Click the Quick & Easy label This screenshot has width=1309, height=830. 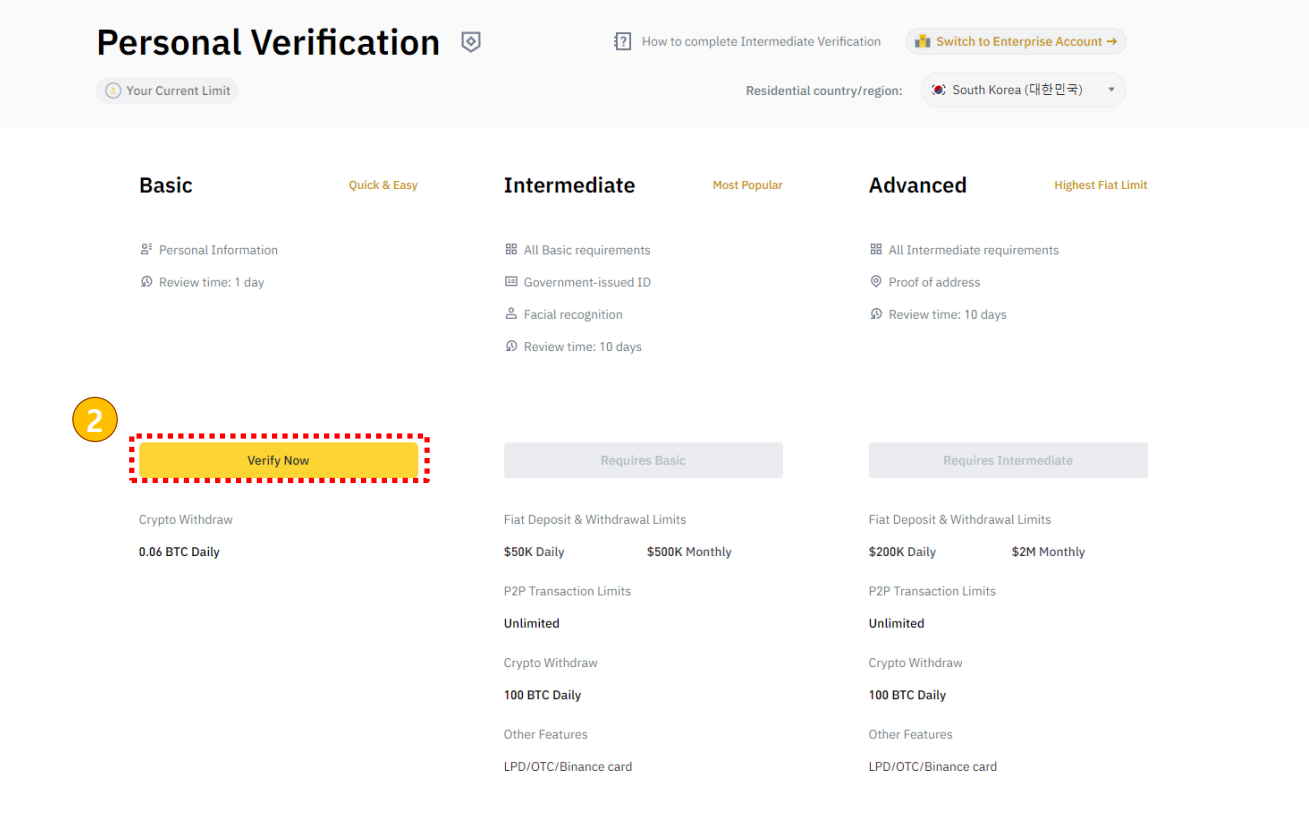(x=383, y=185)
